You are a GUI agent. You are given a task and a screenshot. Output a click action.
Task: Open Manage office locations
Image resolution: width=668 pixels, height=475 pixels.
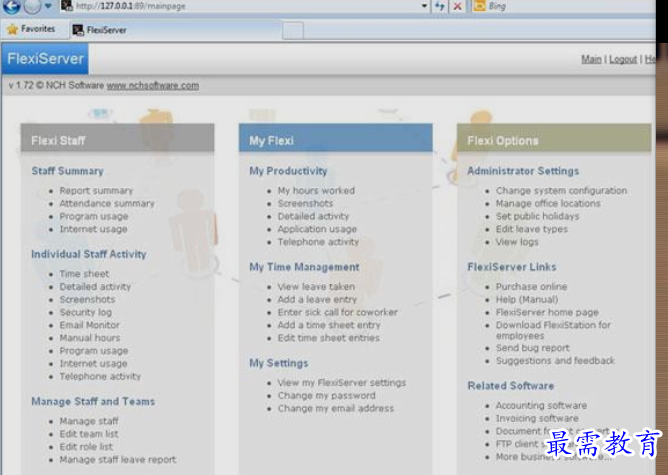(548, 203)
